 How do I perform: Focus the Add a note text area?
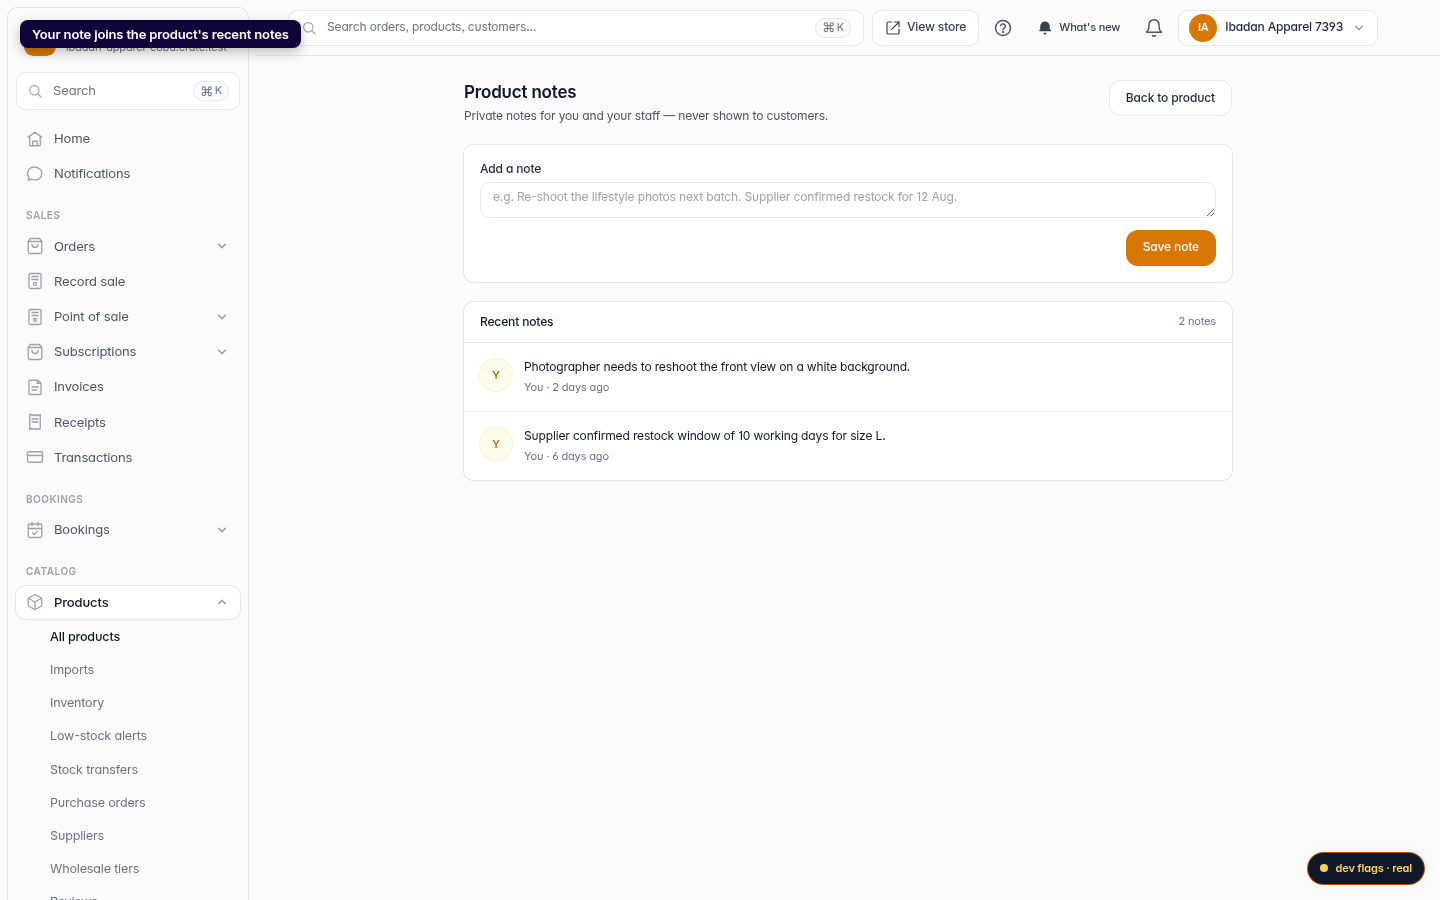[848, 200]
